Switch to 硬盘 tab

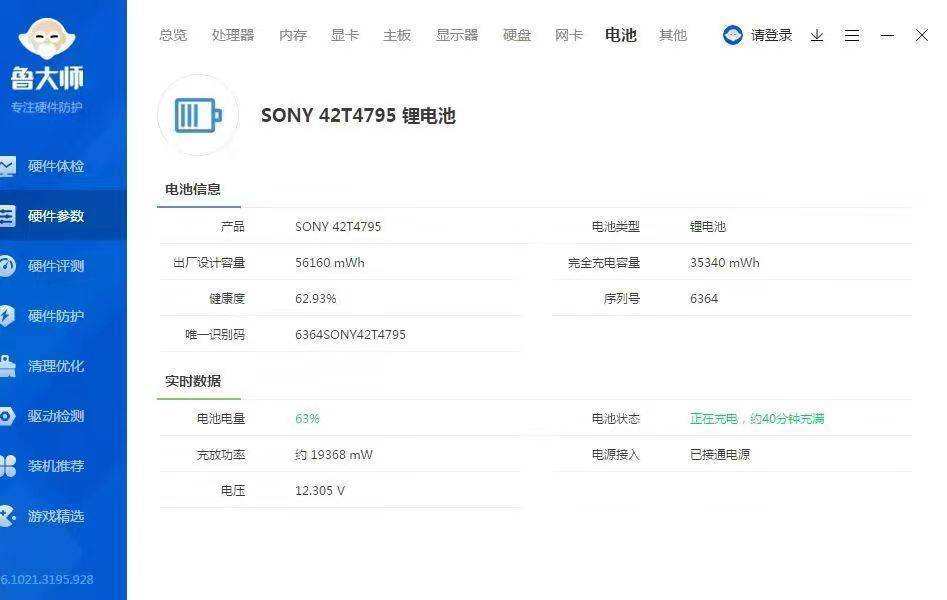pyautogui.click(x=517, y=35)
